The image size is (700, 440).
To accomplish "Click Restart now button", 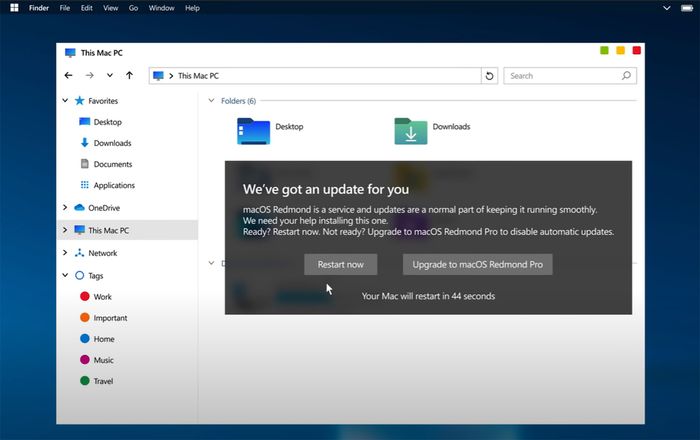I will pyautogui.click(x=341, y=265).
